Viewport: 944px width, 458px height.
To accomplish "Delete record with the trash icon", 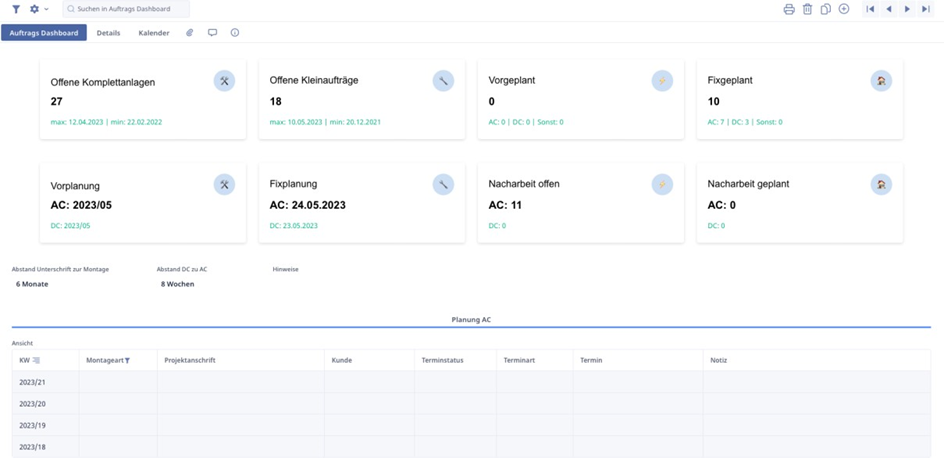I will click(x=807, y=9).
